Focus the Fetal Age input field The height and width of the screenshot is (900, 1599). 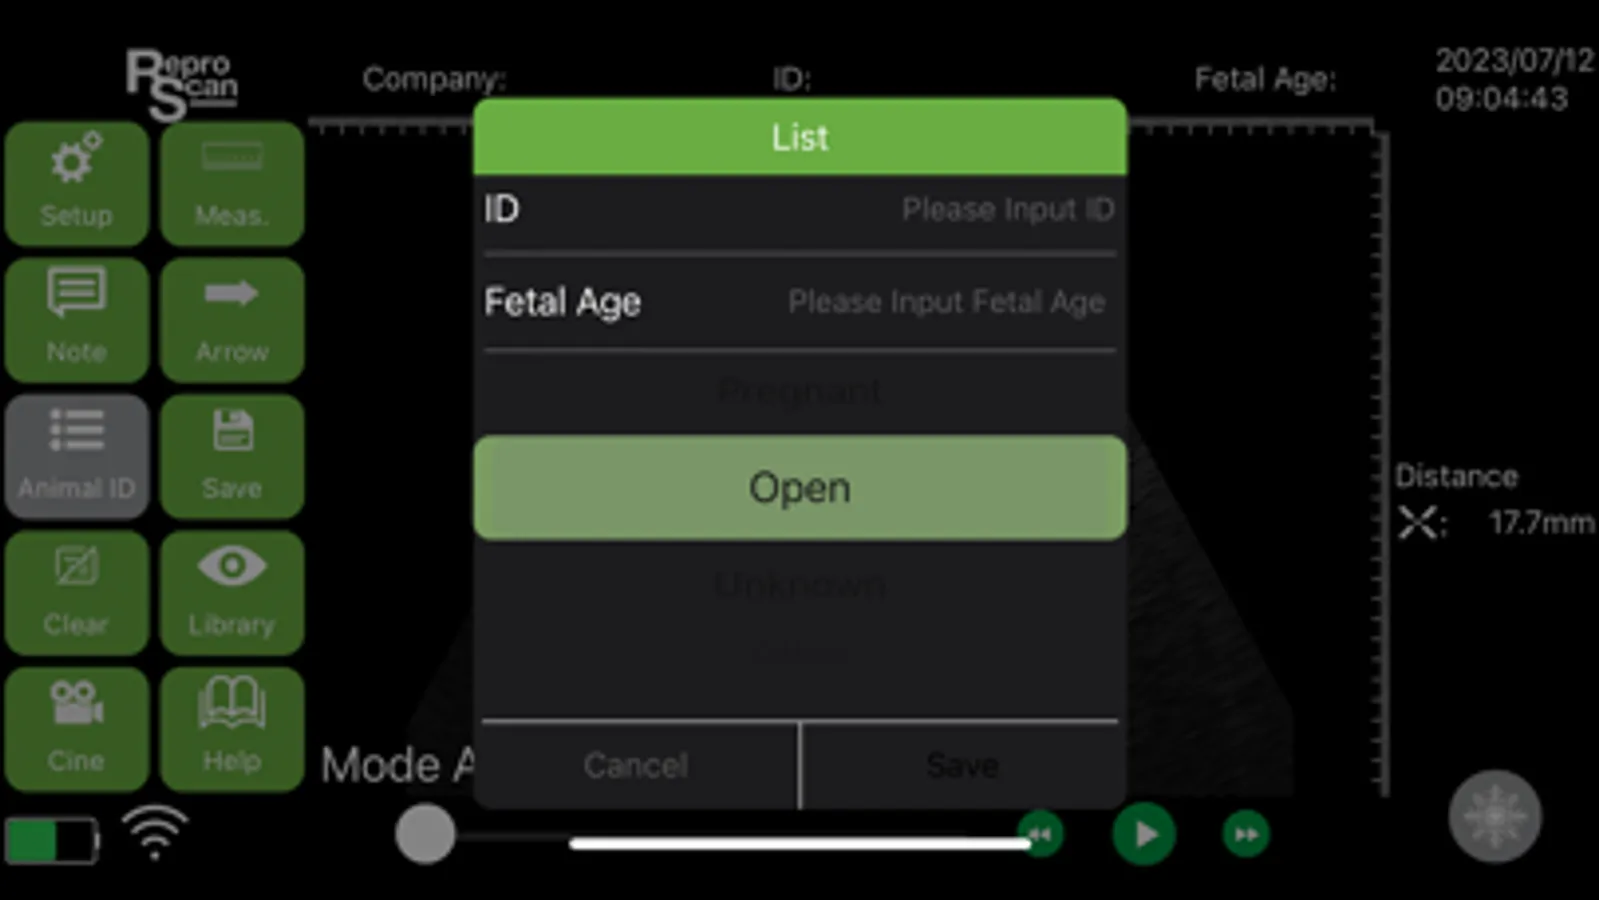[x=800, y=302]
